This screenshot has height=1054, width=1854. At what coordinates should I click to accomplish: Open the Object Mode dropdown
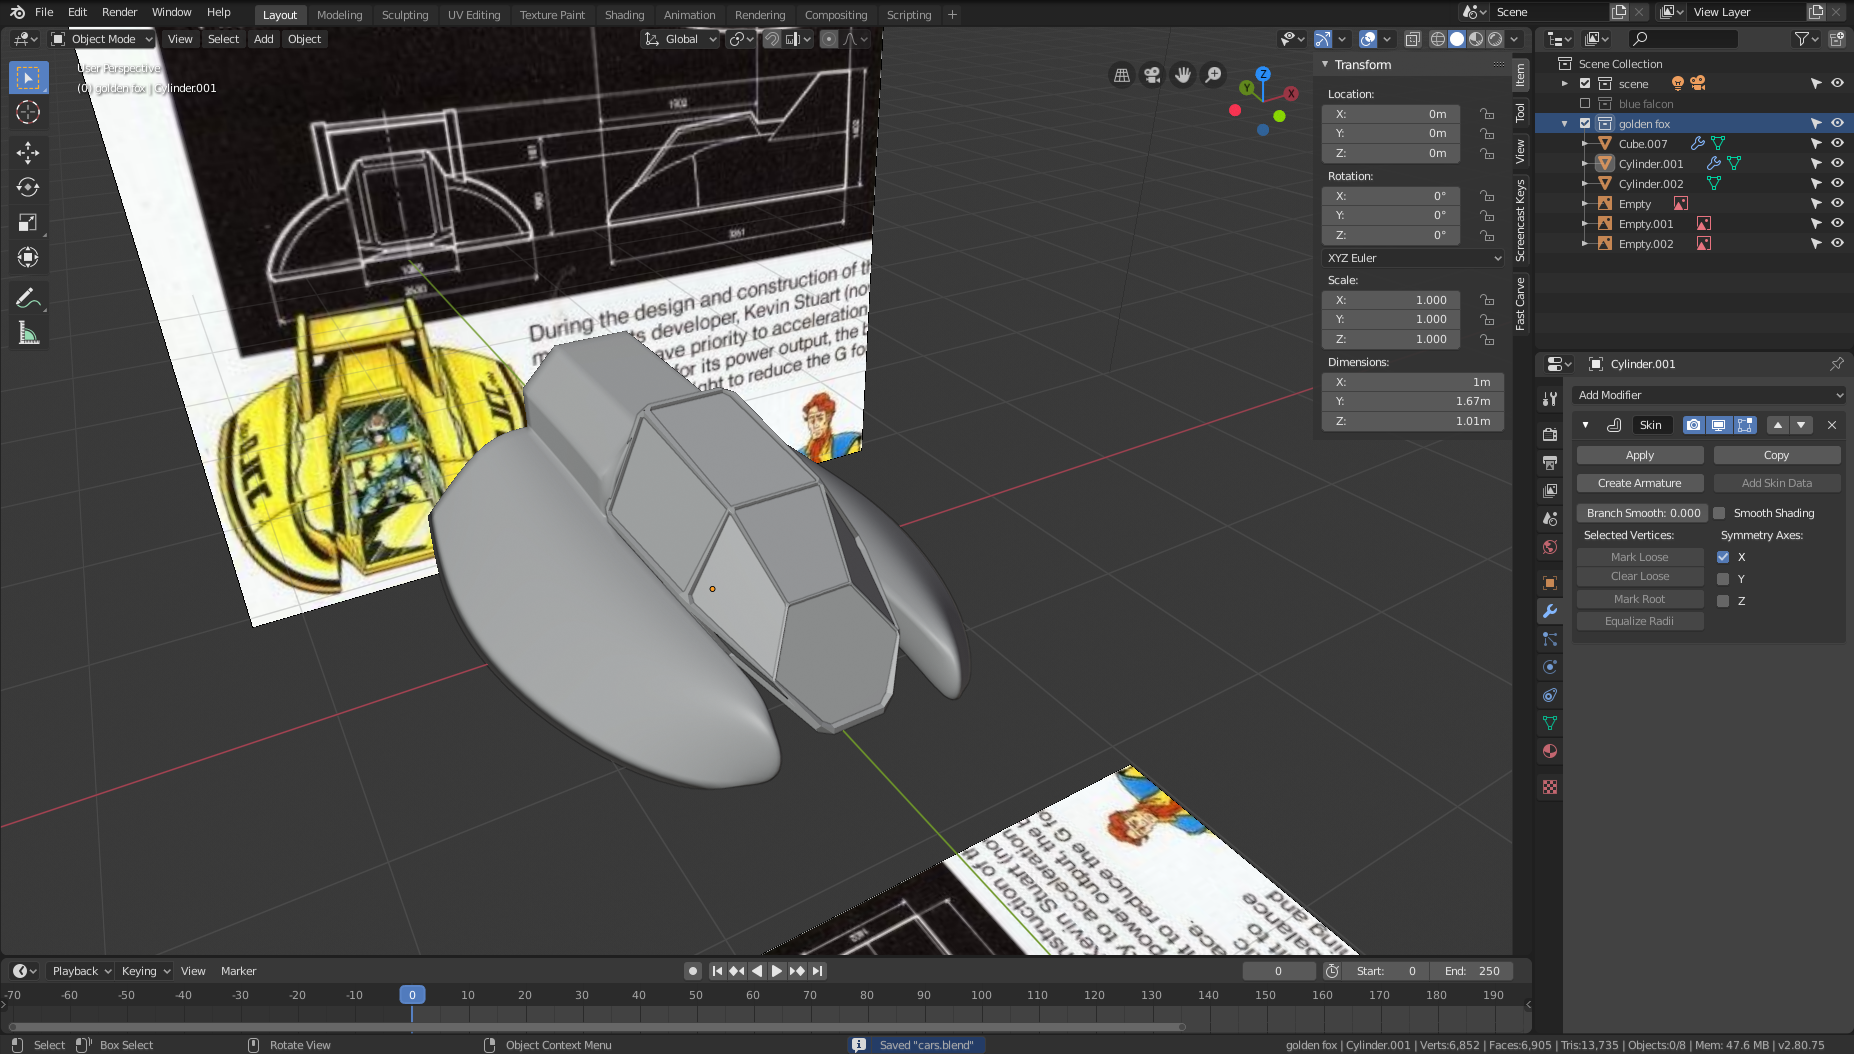tap(102, 39)
